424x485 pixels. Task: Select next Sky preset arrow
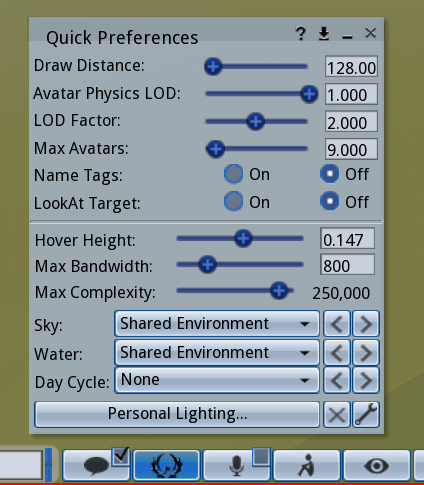[x=366, y=324]
